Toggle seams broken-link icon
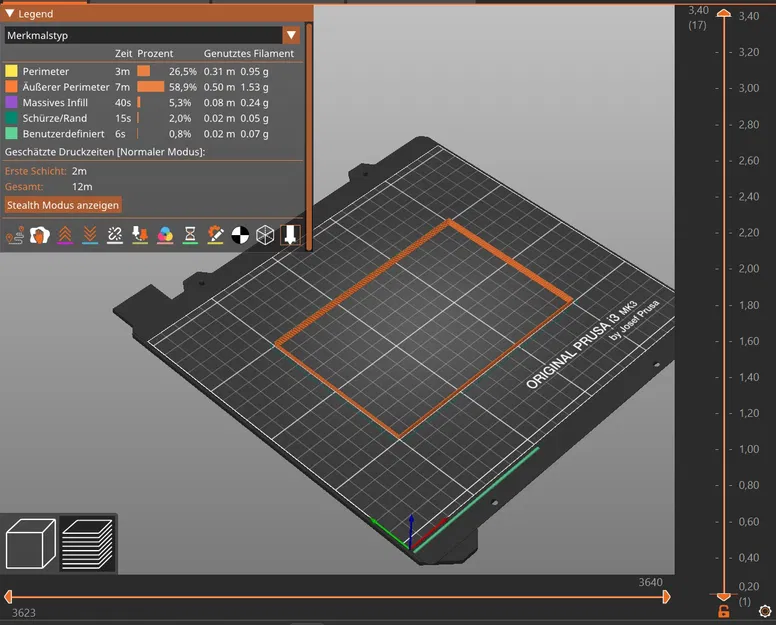Screen dimensions: 776x625 coord(115,235)
